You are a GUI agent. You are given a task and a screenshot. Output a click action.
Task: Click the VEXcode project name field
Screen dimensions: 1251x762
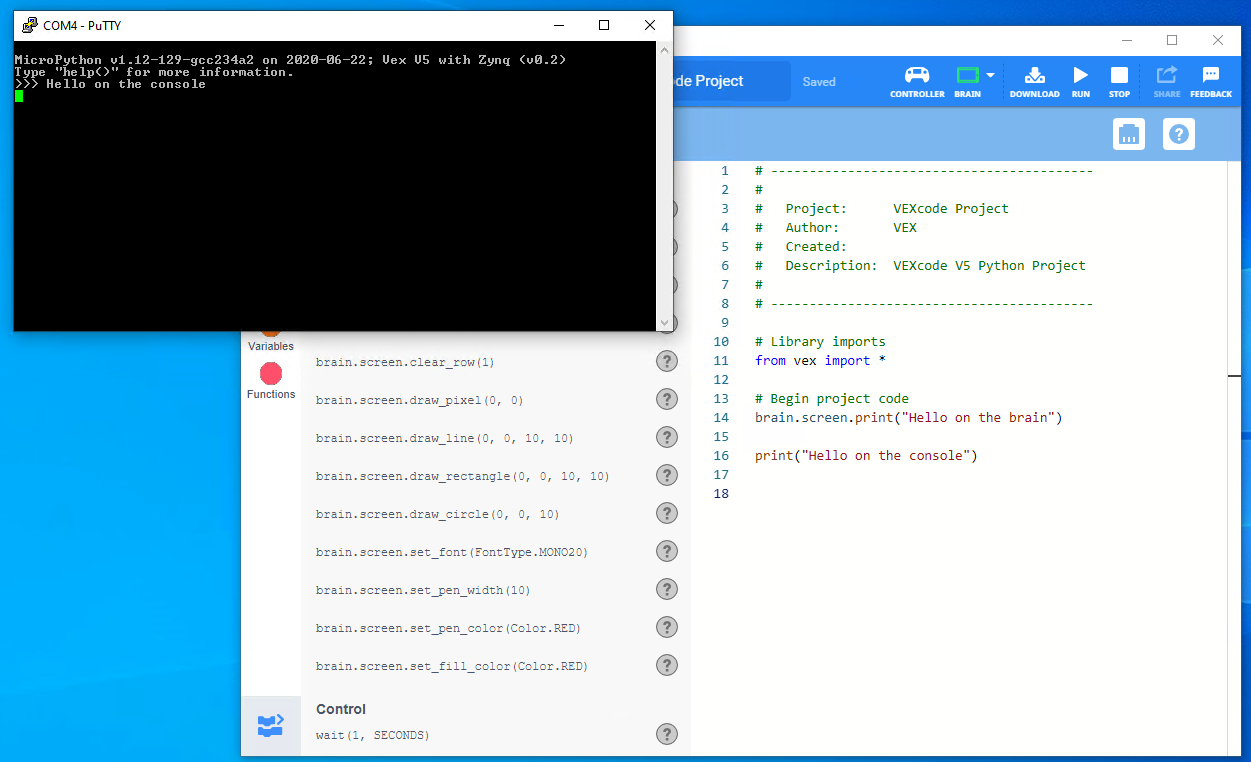(x=731, y=81)
